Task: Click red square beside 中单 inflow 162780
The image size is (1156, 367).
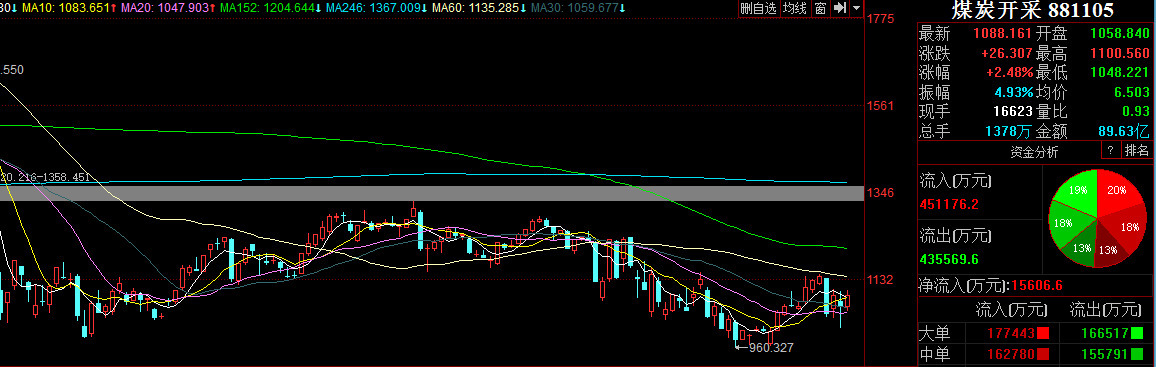Action: (x=1043, y=354)
